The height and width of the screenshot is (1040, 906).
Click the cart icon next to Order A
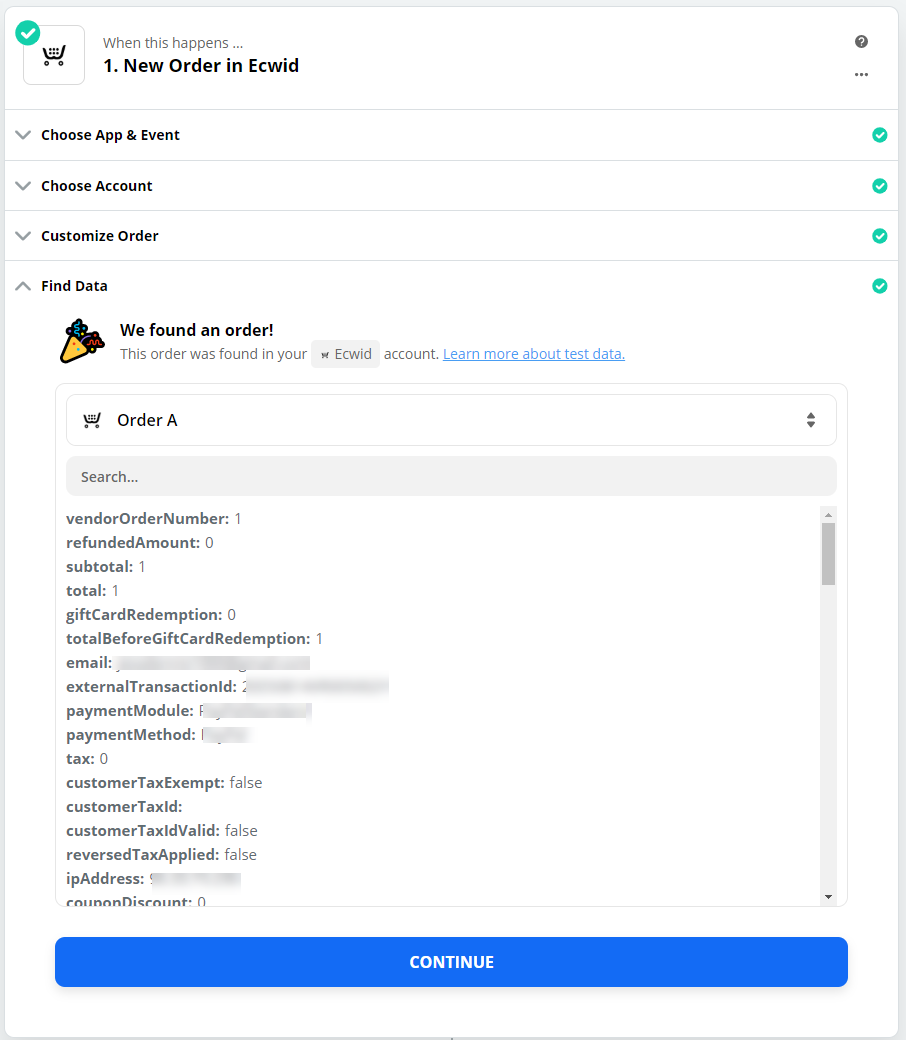[x=91, y=420]
